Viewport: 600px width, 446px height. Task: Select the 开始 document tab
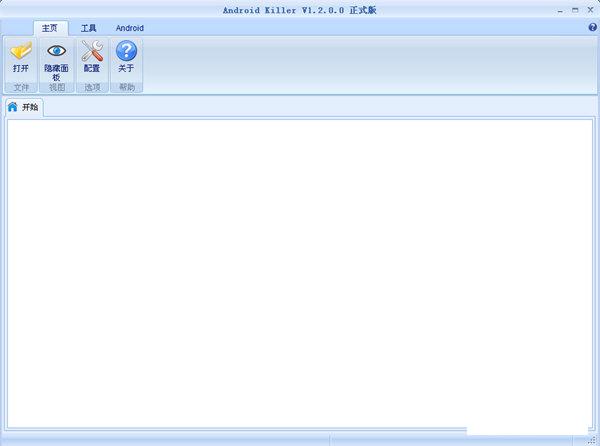point(30,107)
